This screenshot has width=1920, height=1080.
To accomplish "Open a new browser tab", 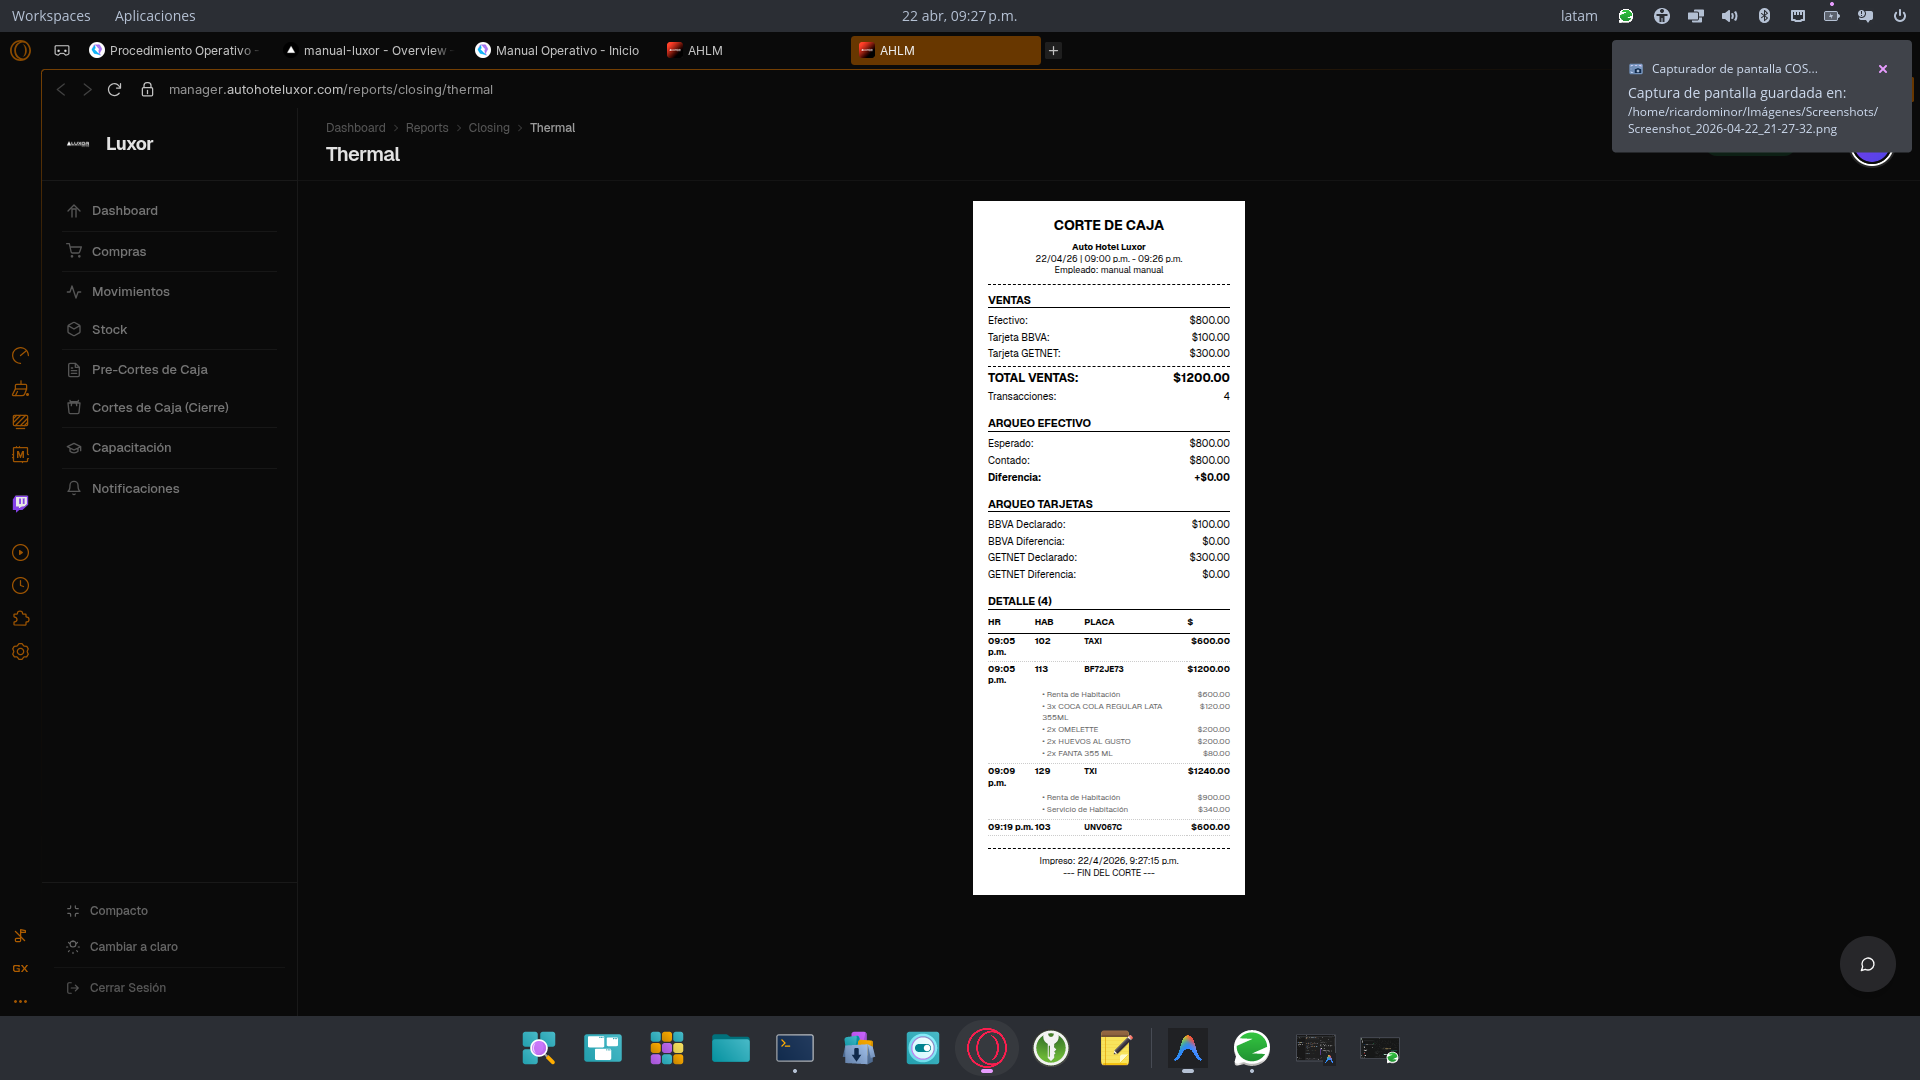I will click(1053, 51).
